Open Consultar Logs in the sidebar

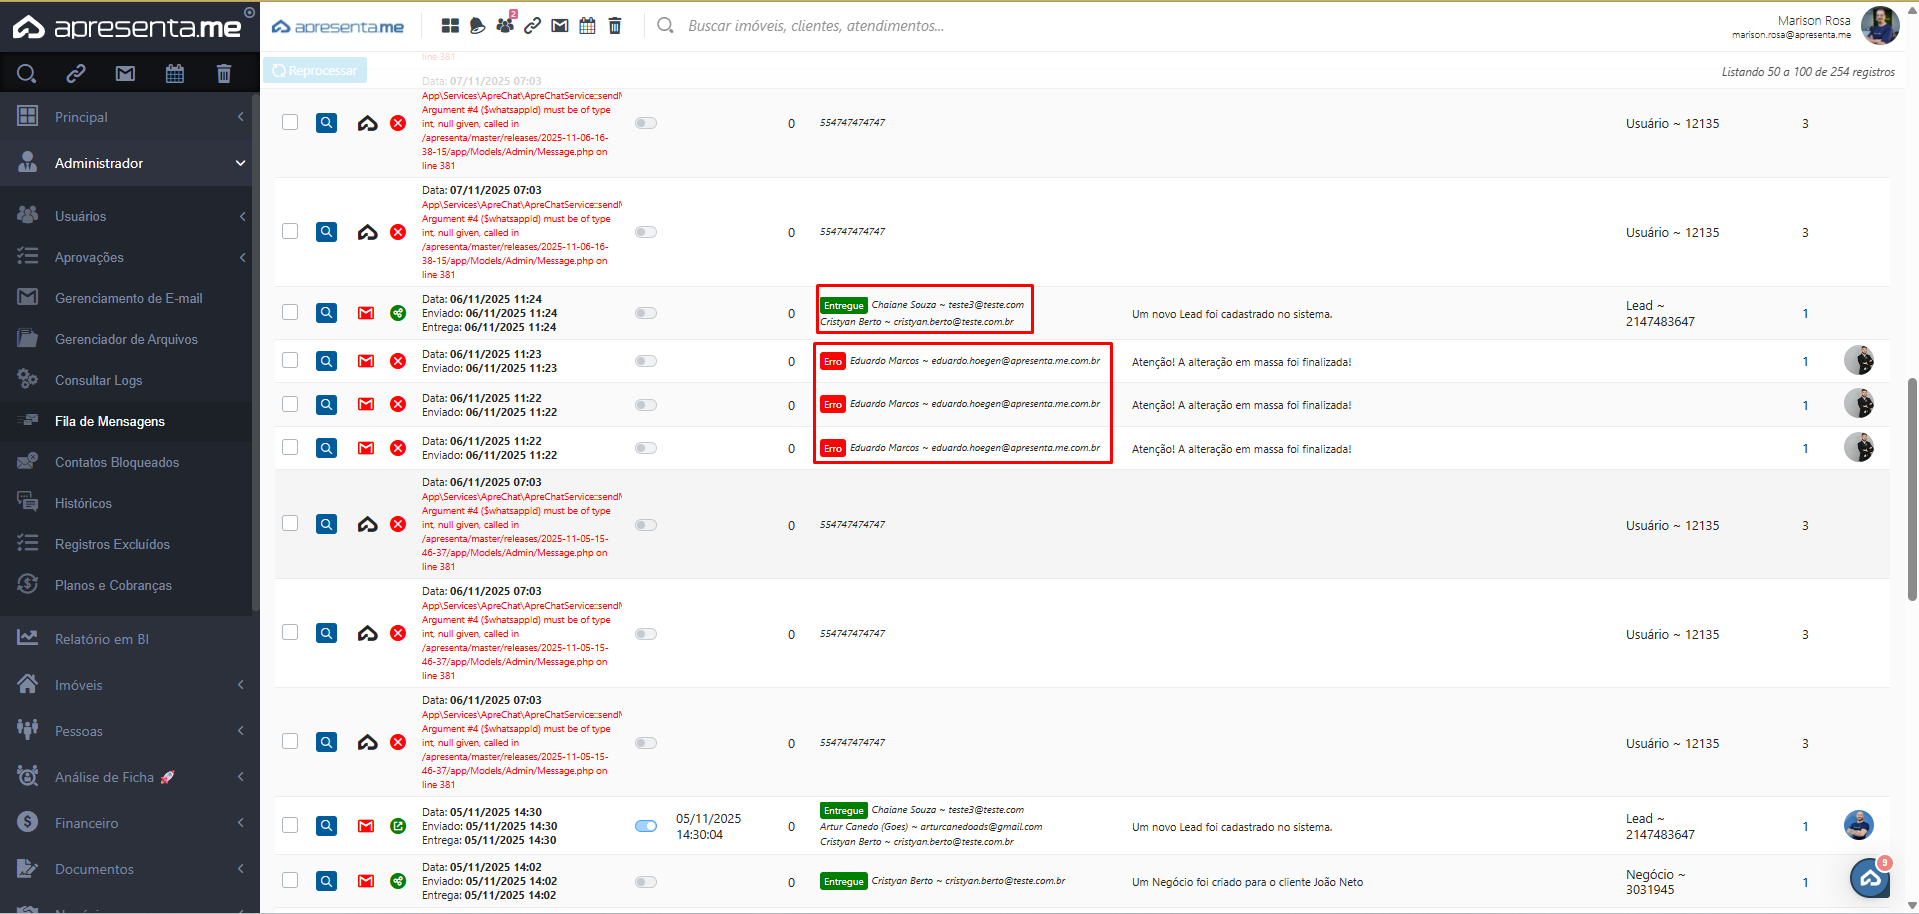click(x=98, y=380)
